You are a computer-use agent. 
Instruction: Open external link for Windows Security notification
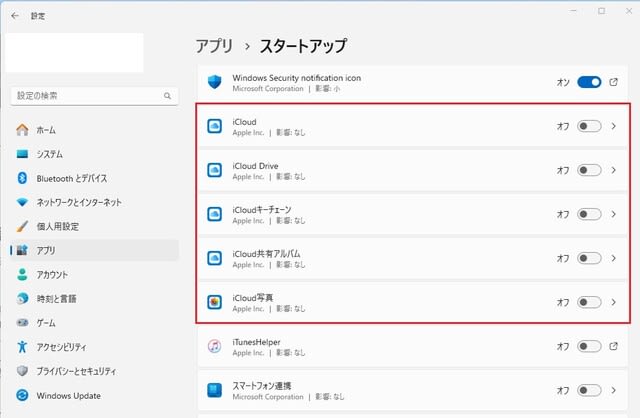coord(613,82)
